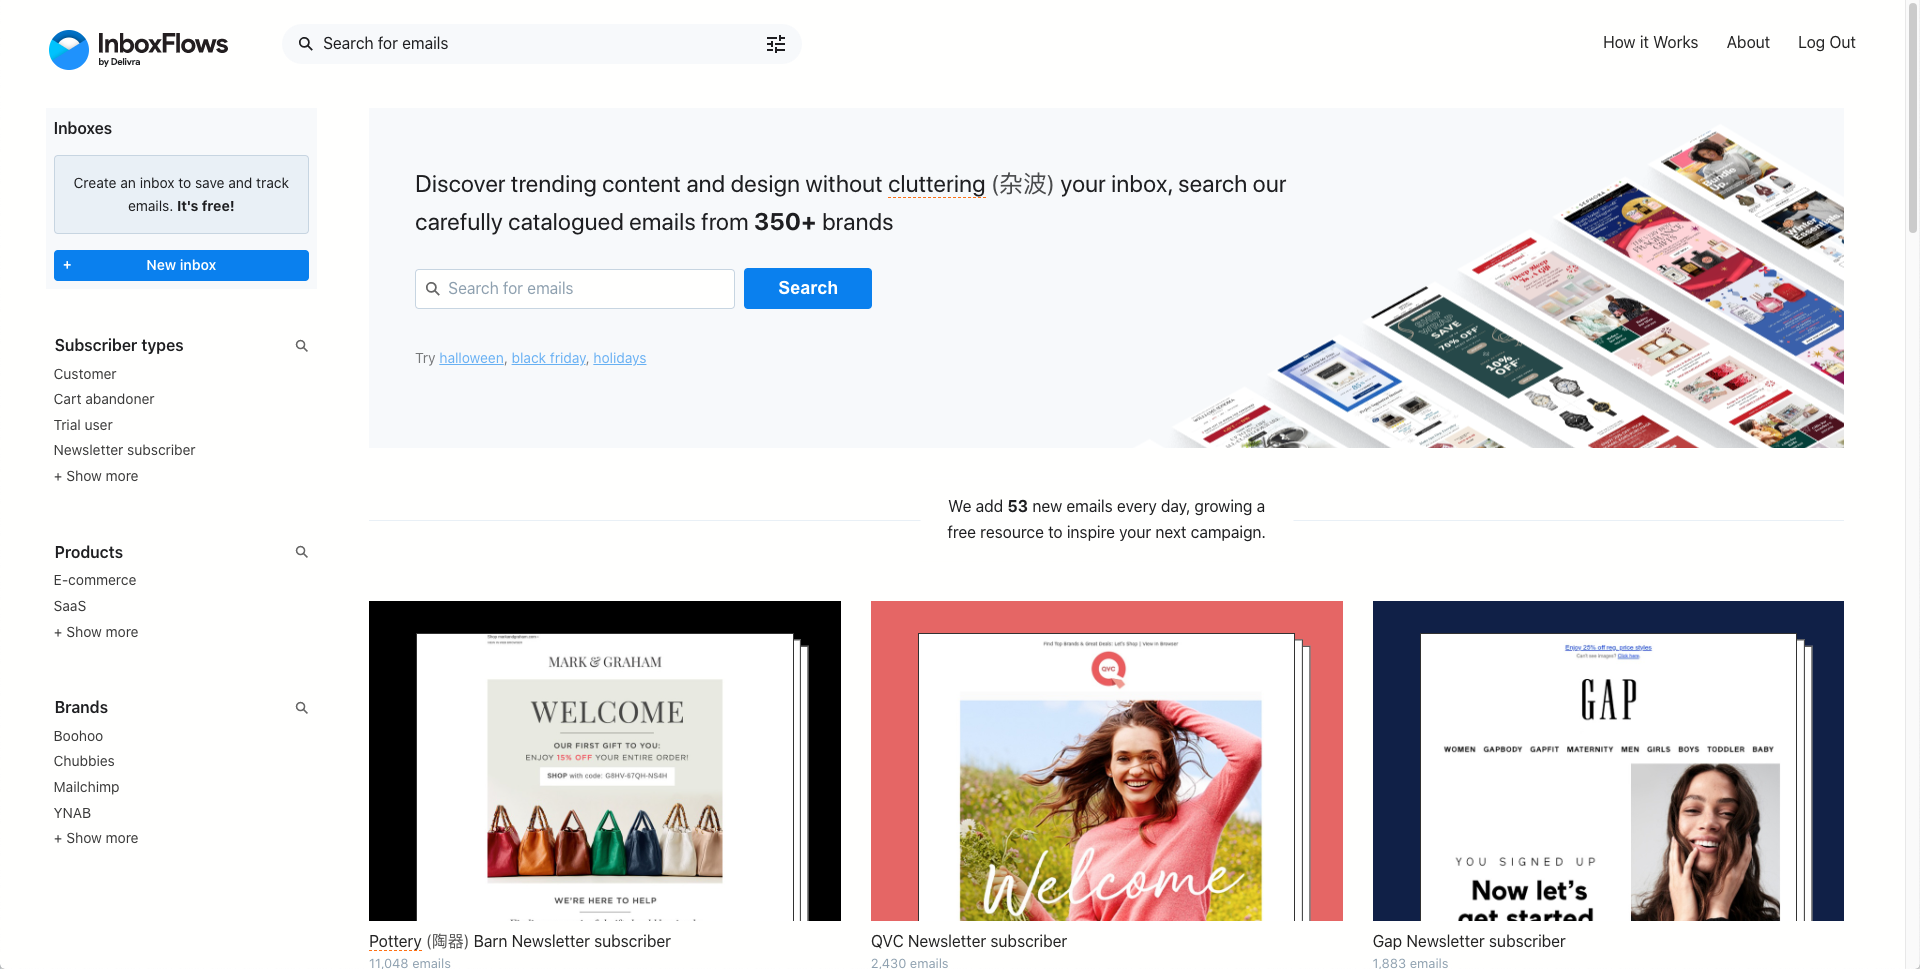The width and height of the screenshot is (1920, 969).
Task: Open the Products search magnifier icon
Action: pyautogui.click(x=302, y=552)
